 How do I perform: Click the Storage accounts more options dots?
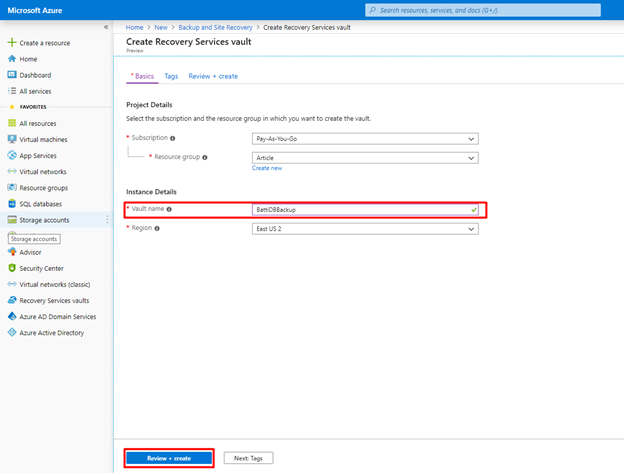pos(107,220)
